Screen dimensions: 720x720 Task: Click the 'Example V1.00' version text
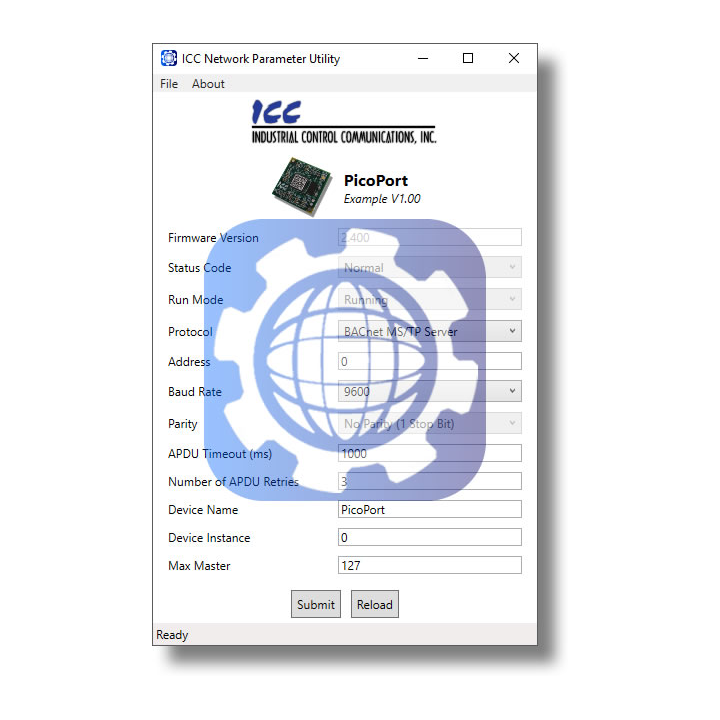coord(382,199)
